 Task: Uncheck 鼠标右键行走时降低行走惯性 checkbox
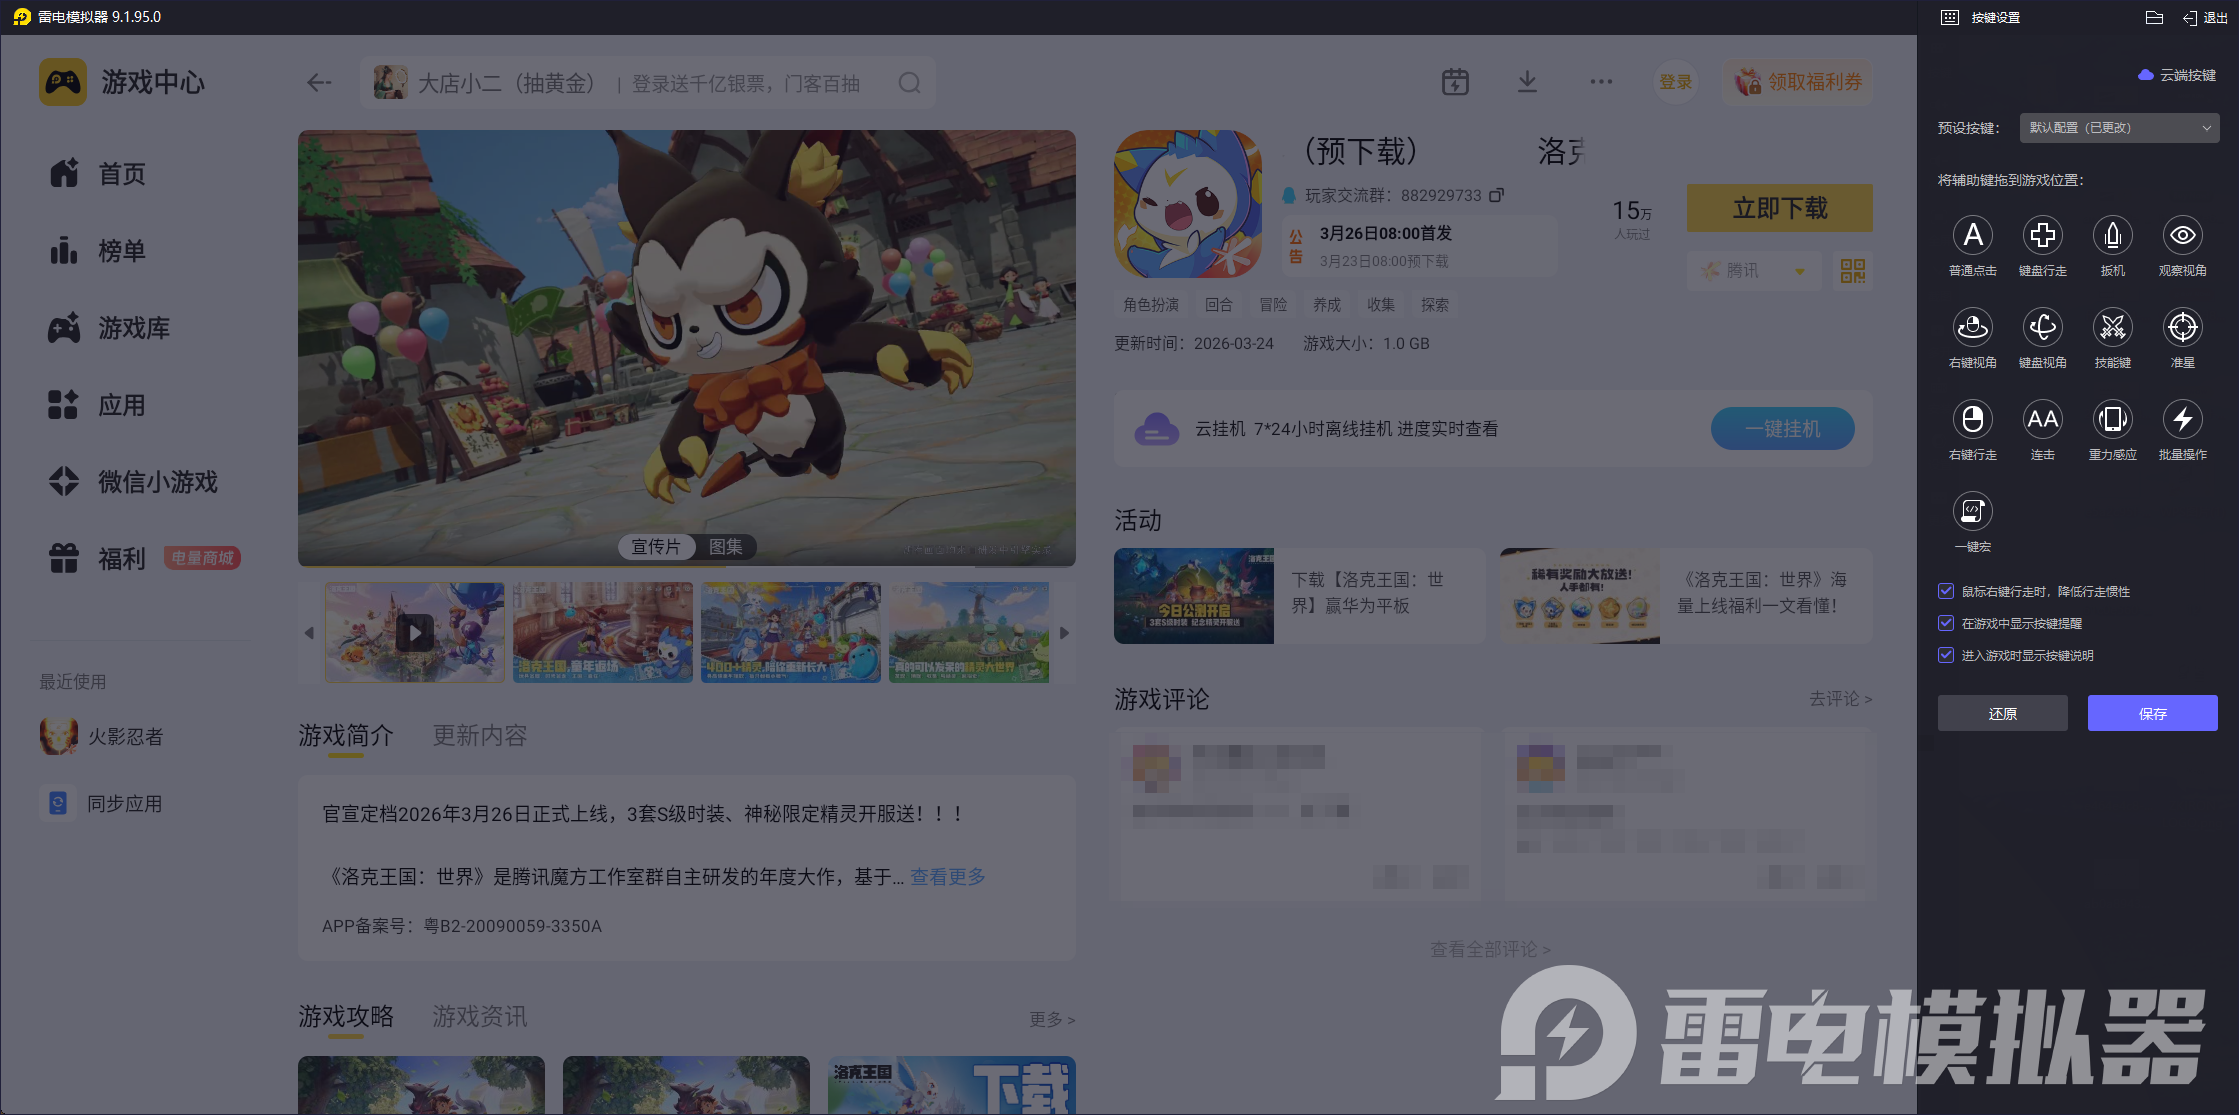(x=1946, y=591)
